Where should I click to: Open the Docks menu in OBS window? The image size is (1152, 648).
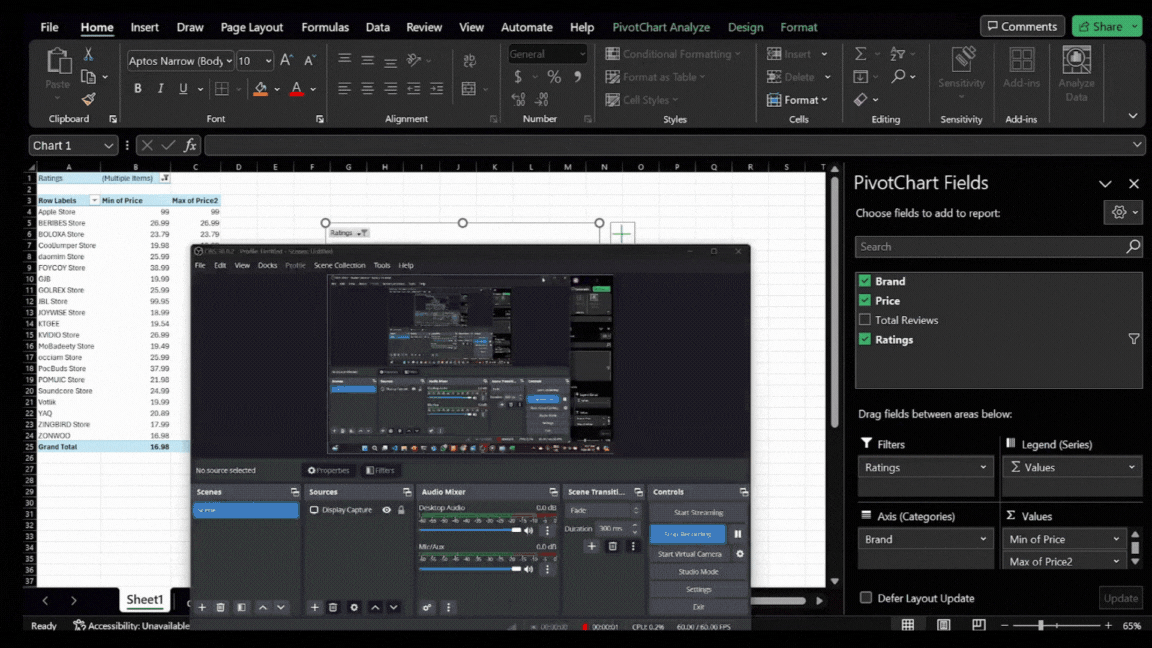[267, 265]
